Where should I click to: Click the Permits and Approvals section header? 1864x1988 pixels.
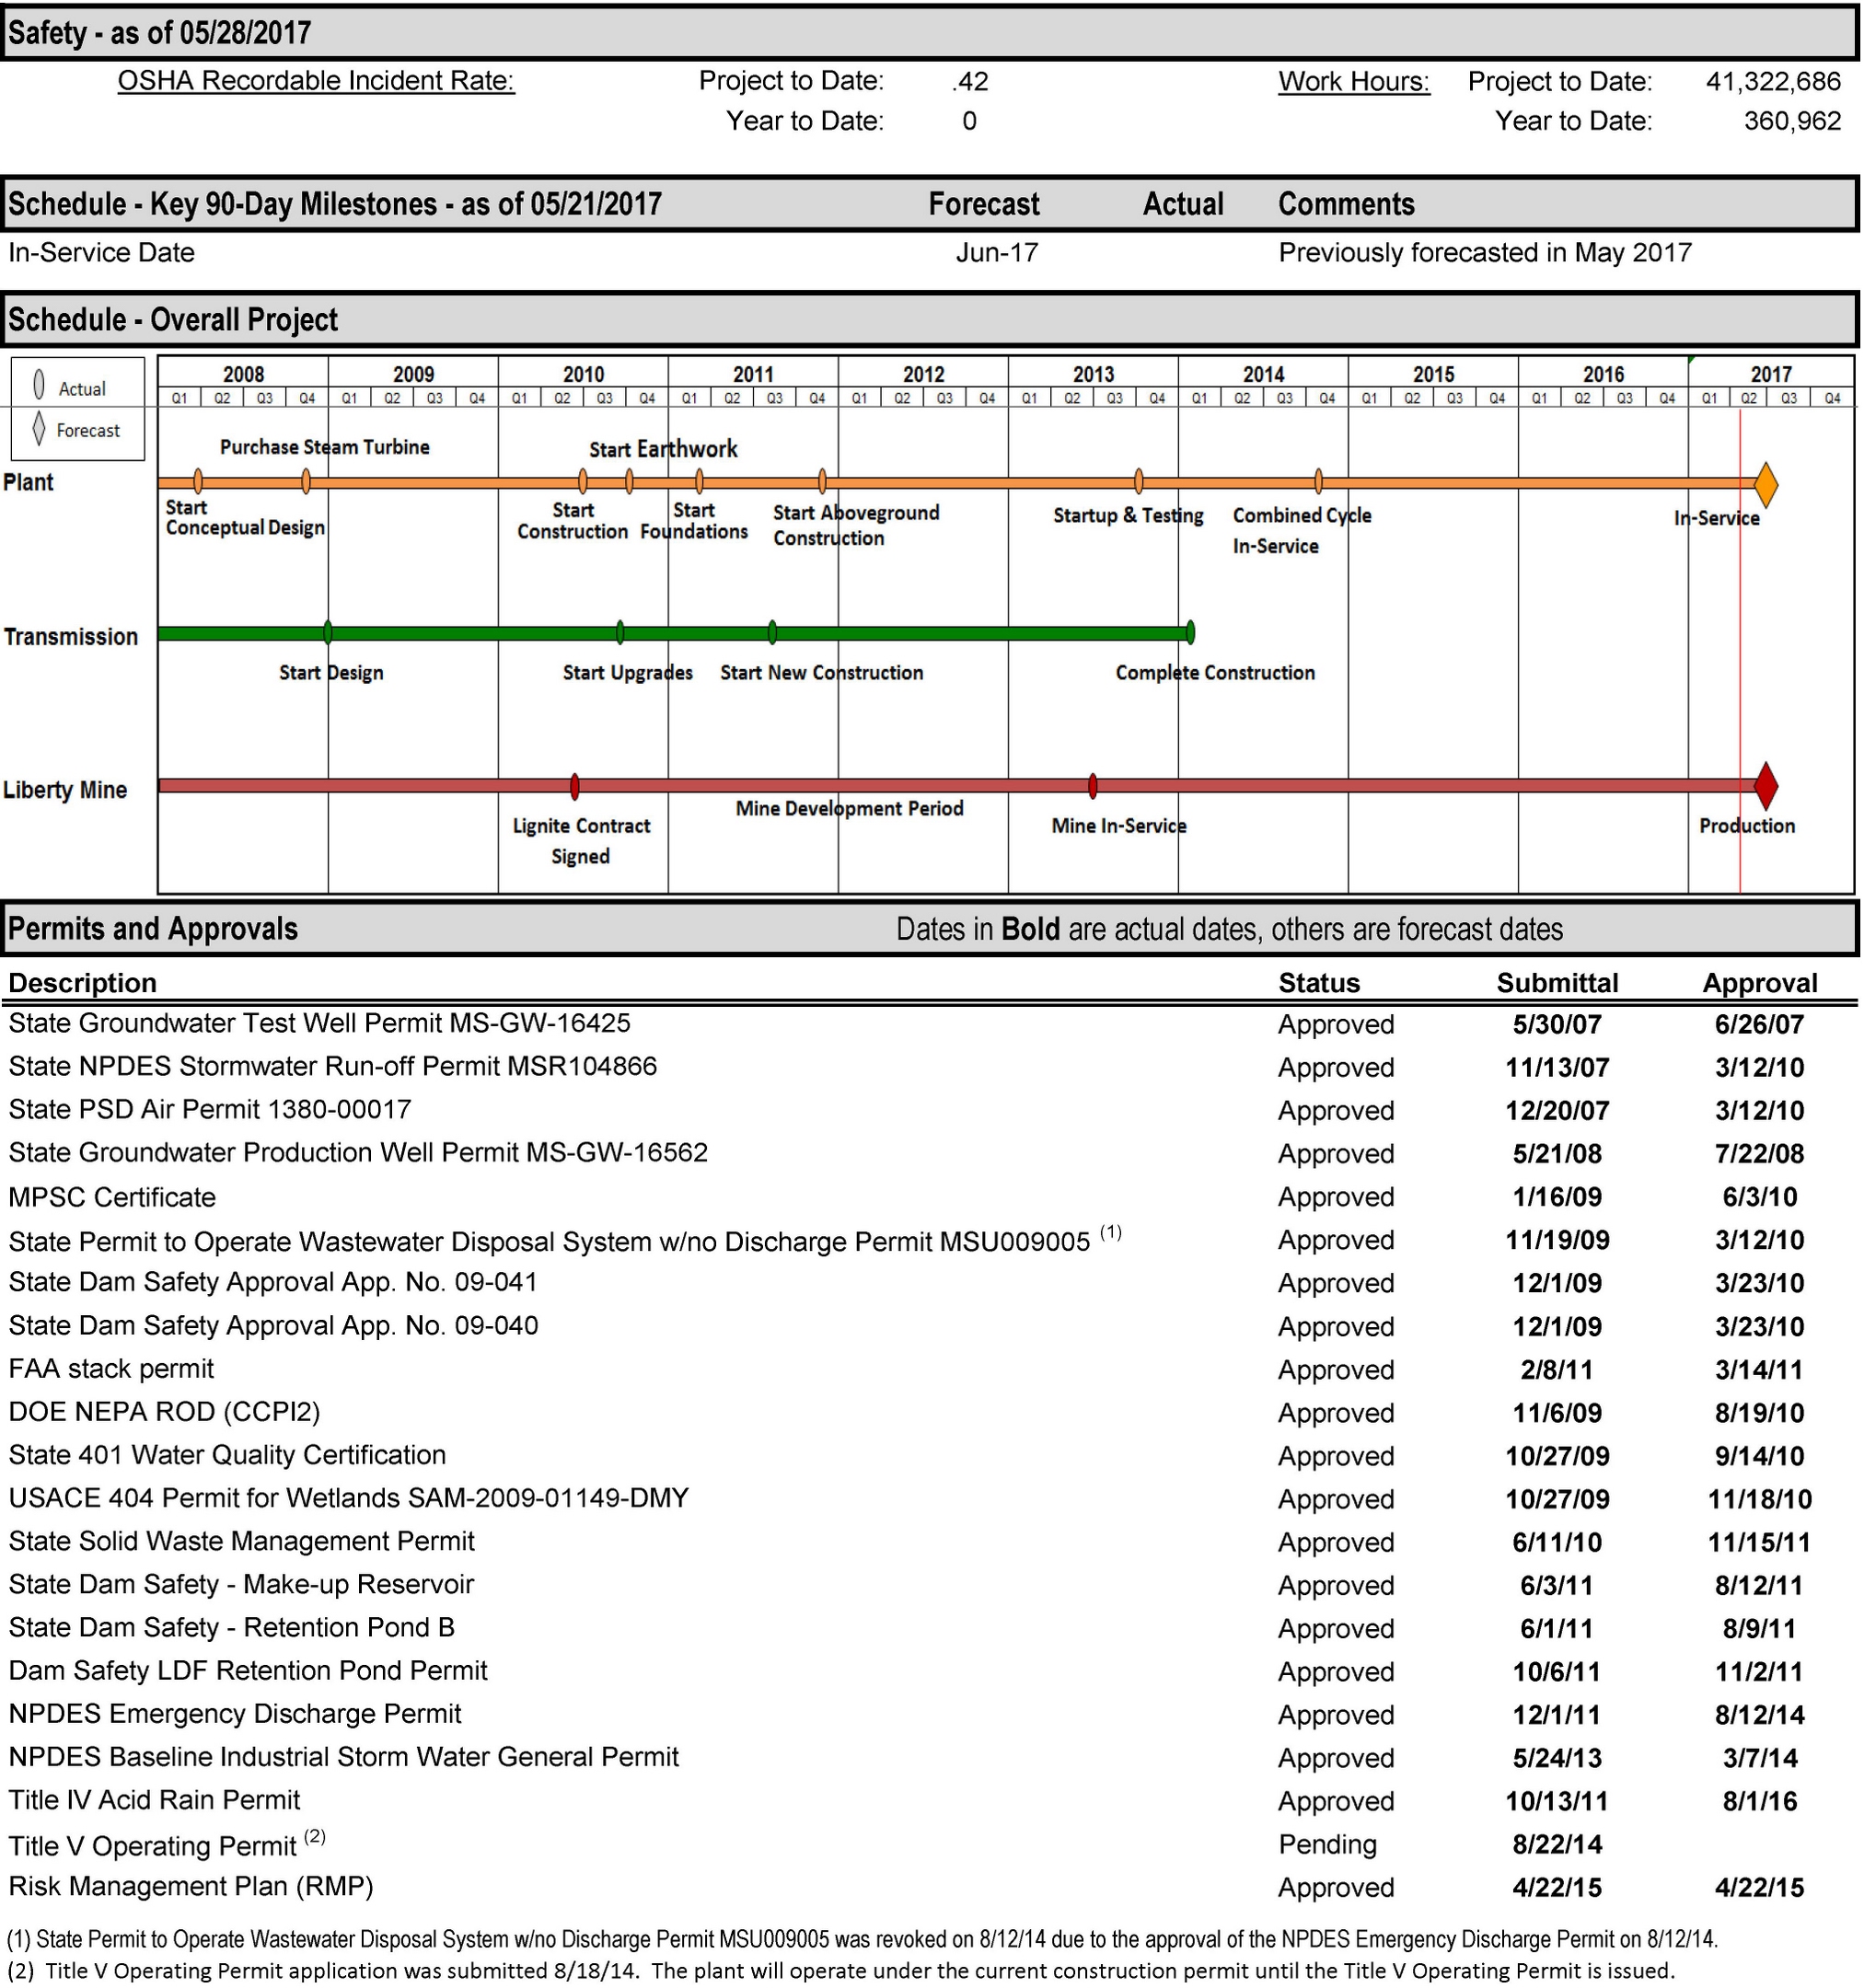(152, 929)
